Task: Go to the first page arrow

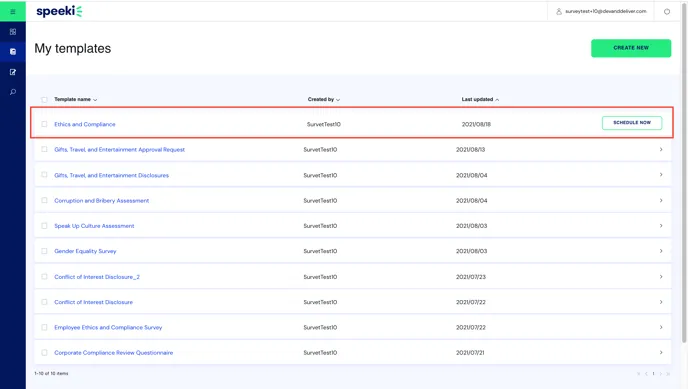Action: 638,374
